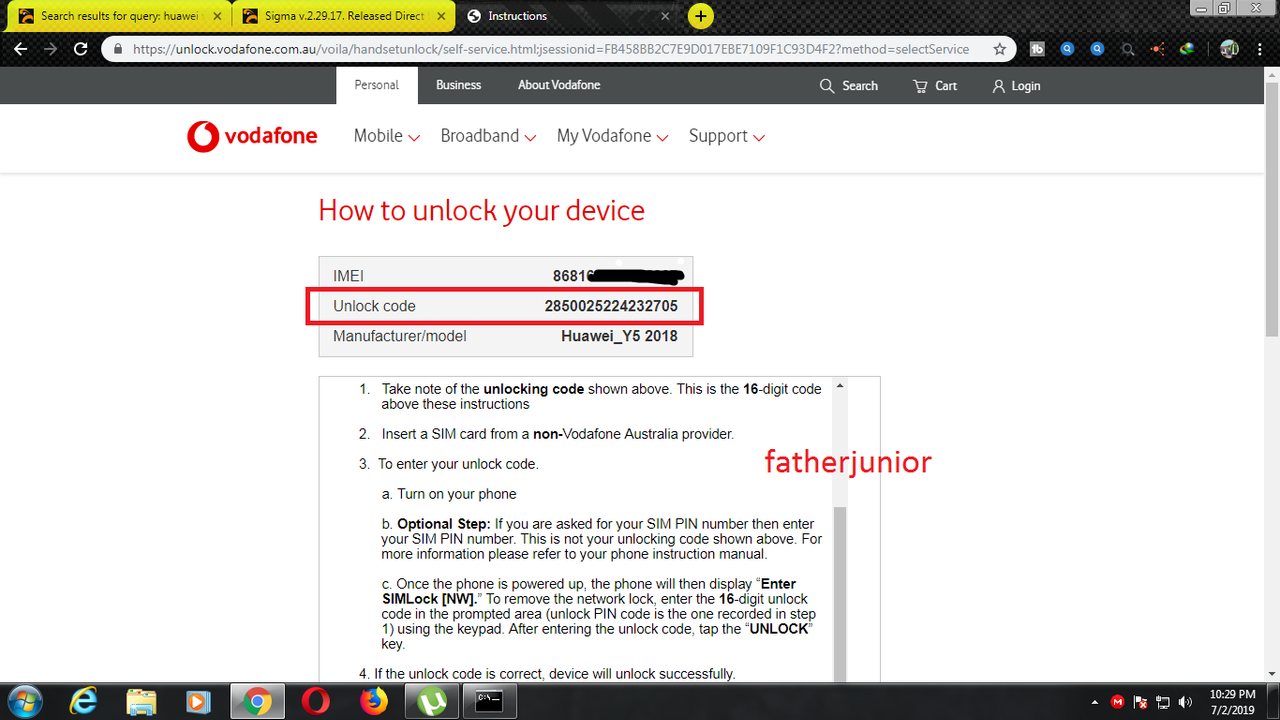
Task: Open the Chrome profile avatar
Action: tap(1230, 48)
